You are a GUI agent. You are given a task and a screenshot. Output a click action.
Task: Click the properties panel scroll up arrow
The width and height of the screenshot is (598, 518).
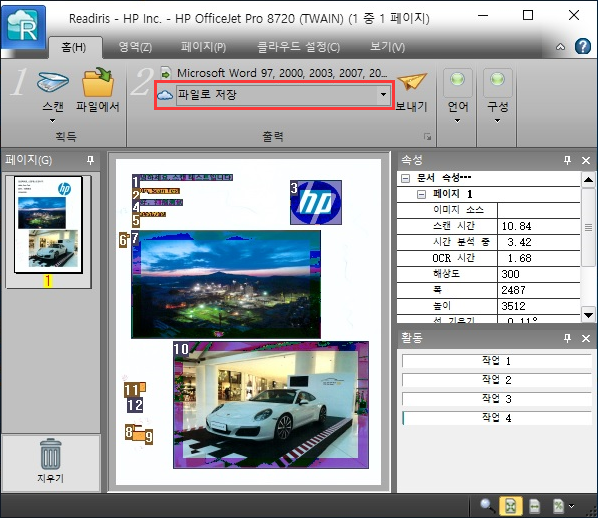[x=588, y=179]
